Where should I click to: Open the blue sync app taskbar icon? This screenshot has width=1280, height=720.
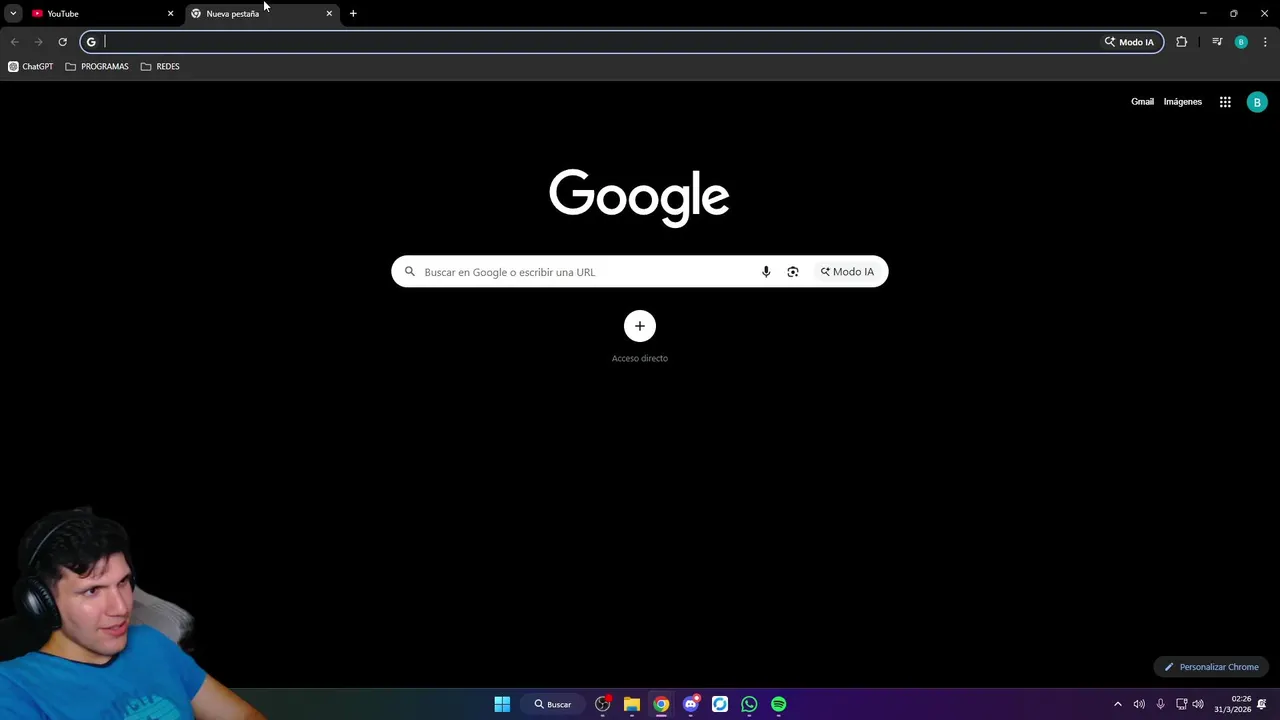pyautogui.click(x=720, y=704)
